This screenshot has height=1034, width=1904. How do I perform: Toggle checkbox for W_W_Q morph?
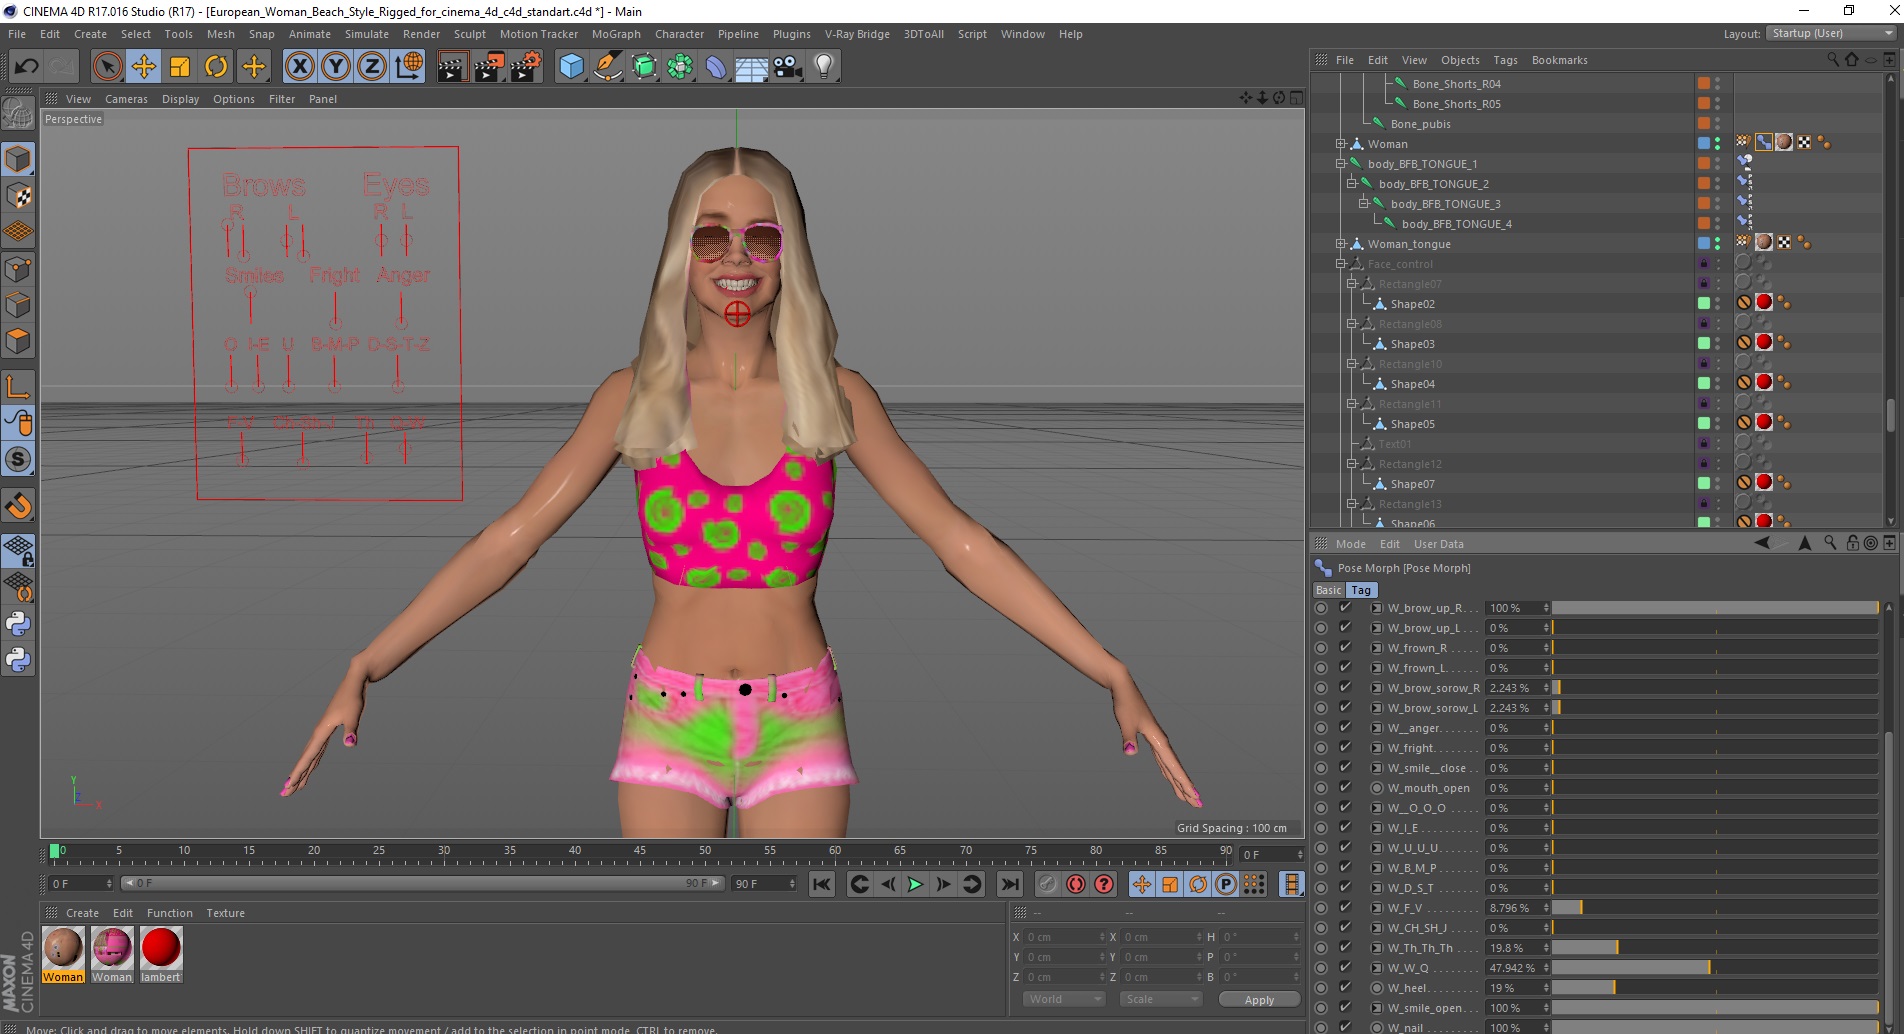[1345, 967]
